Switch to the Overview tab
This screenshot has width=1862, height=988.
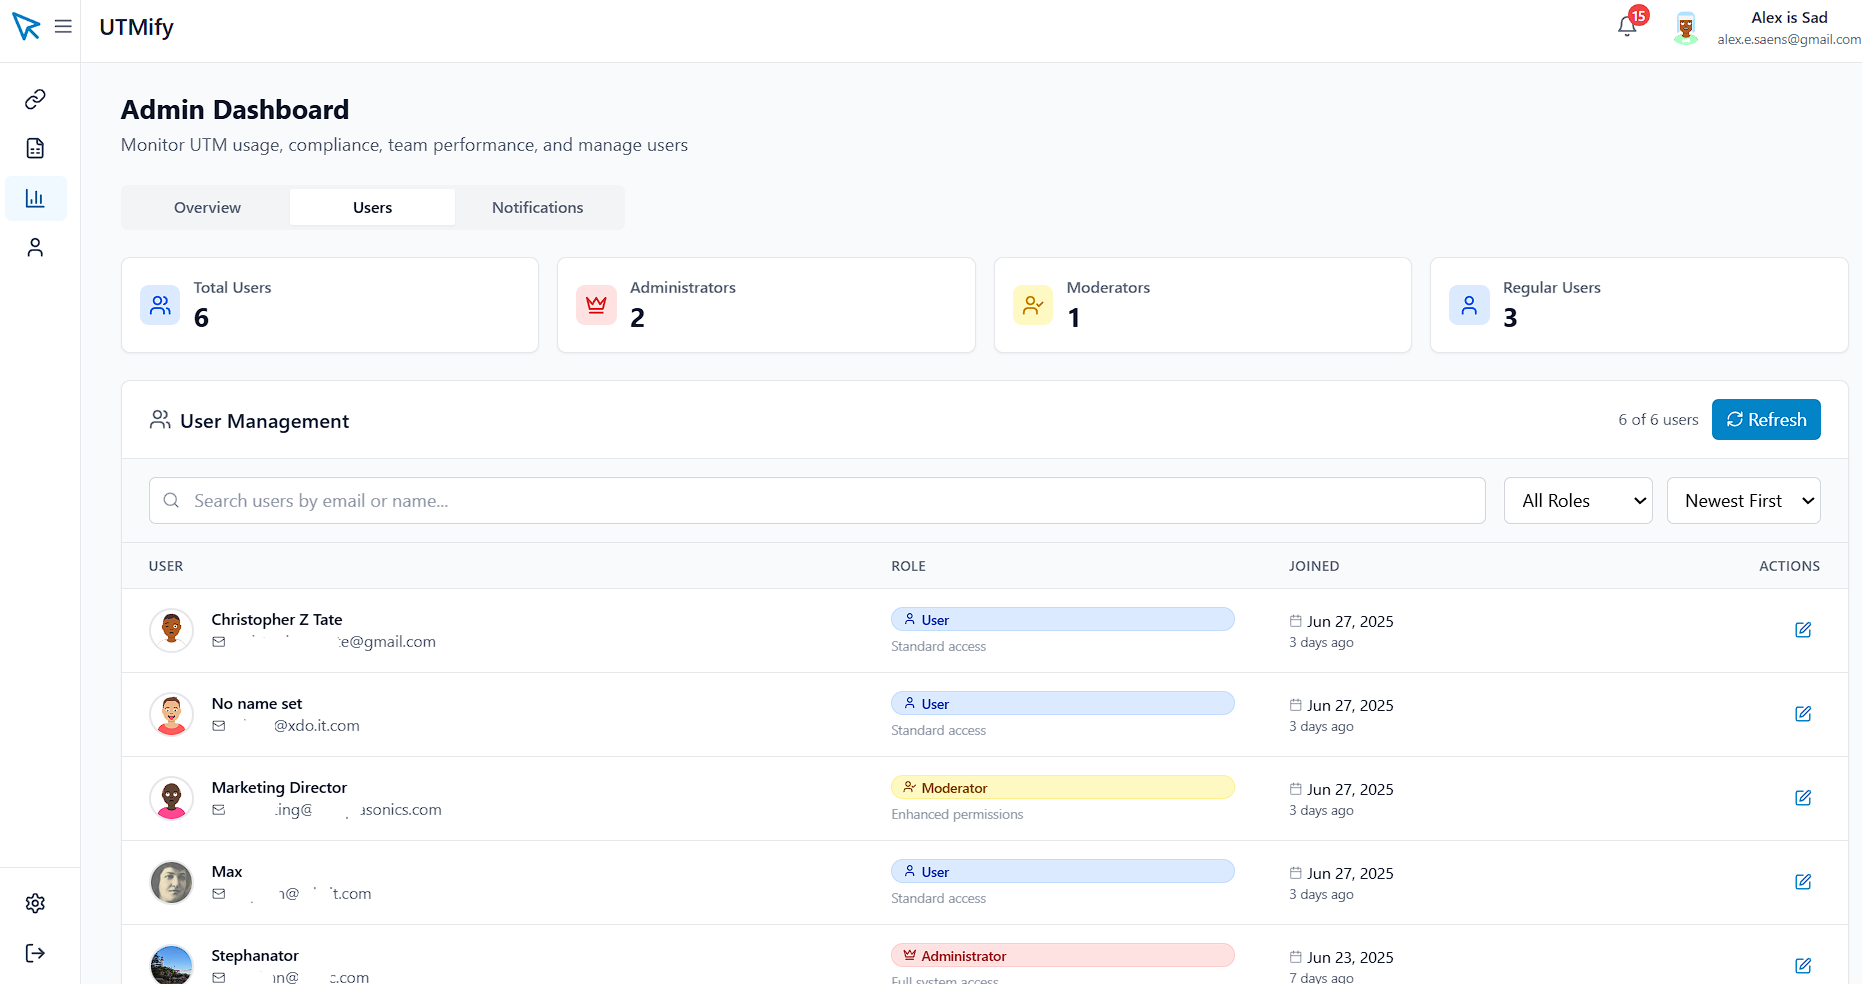[207, 207]
